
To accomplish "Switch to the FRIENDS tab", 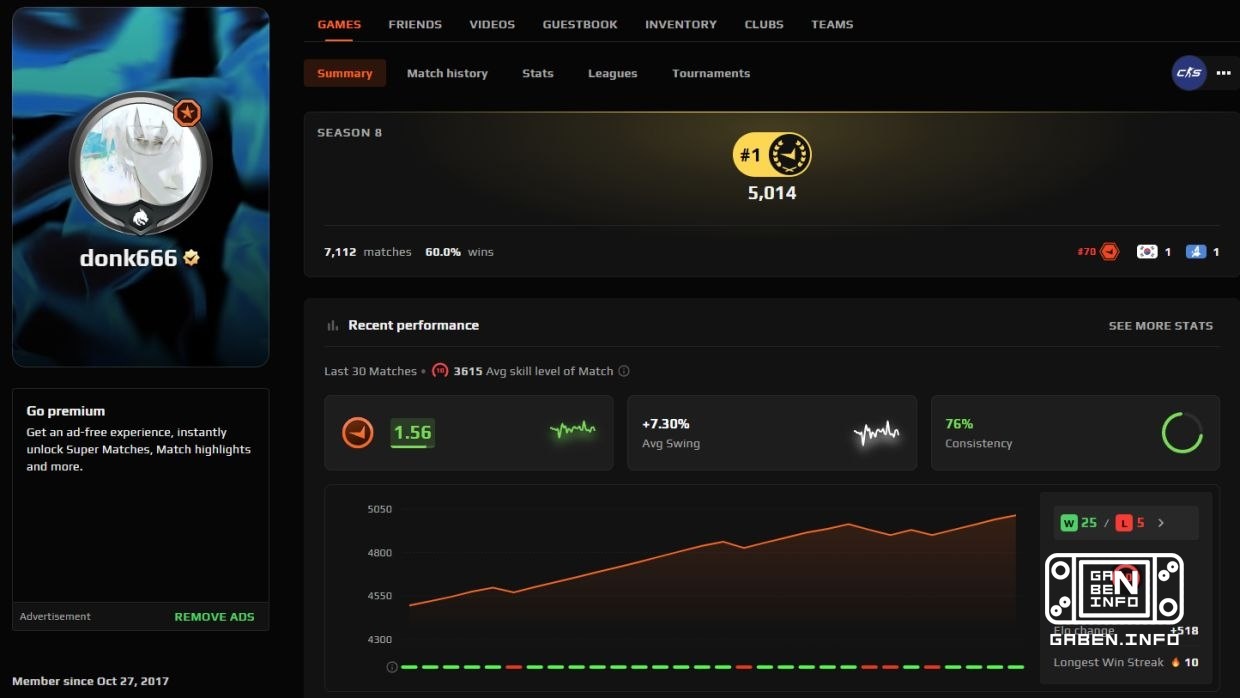I will point(415,24).
